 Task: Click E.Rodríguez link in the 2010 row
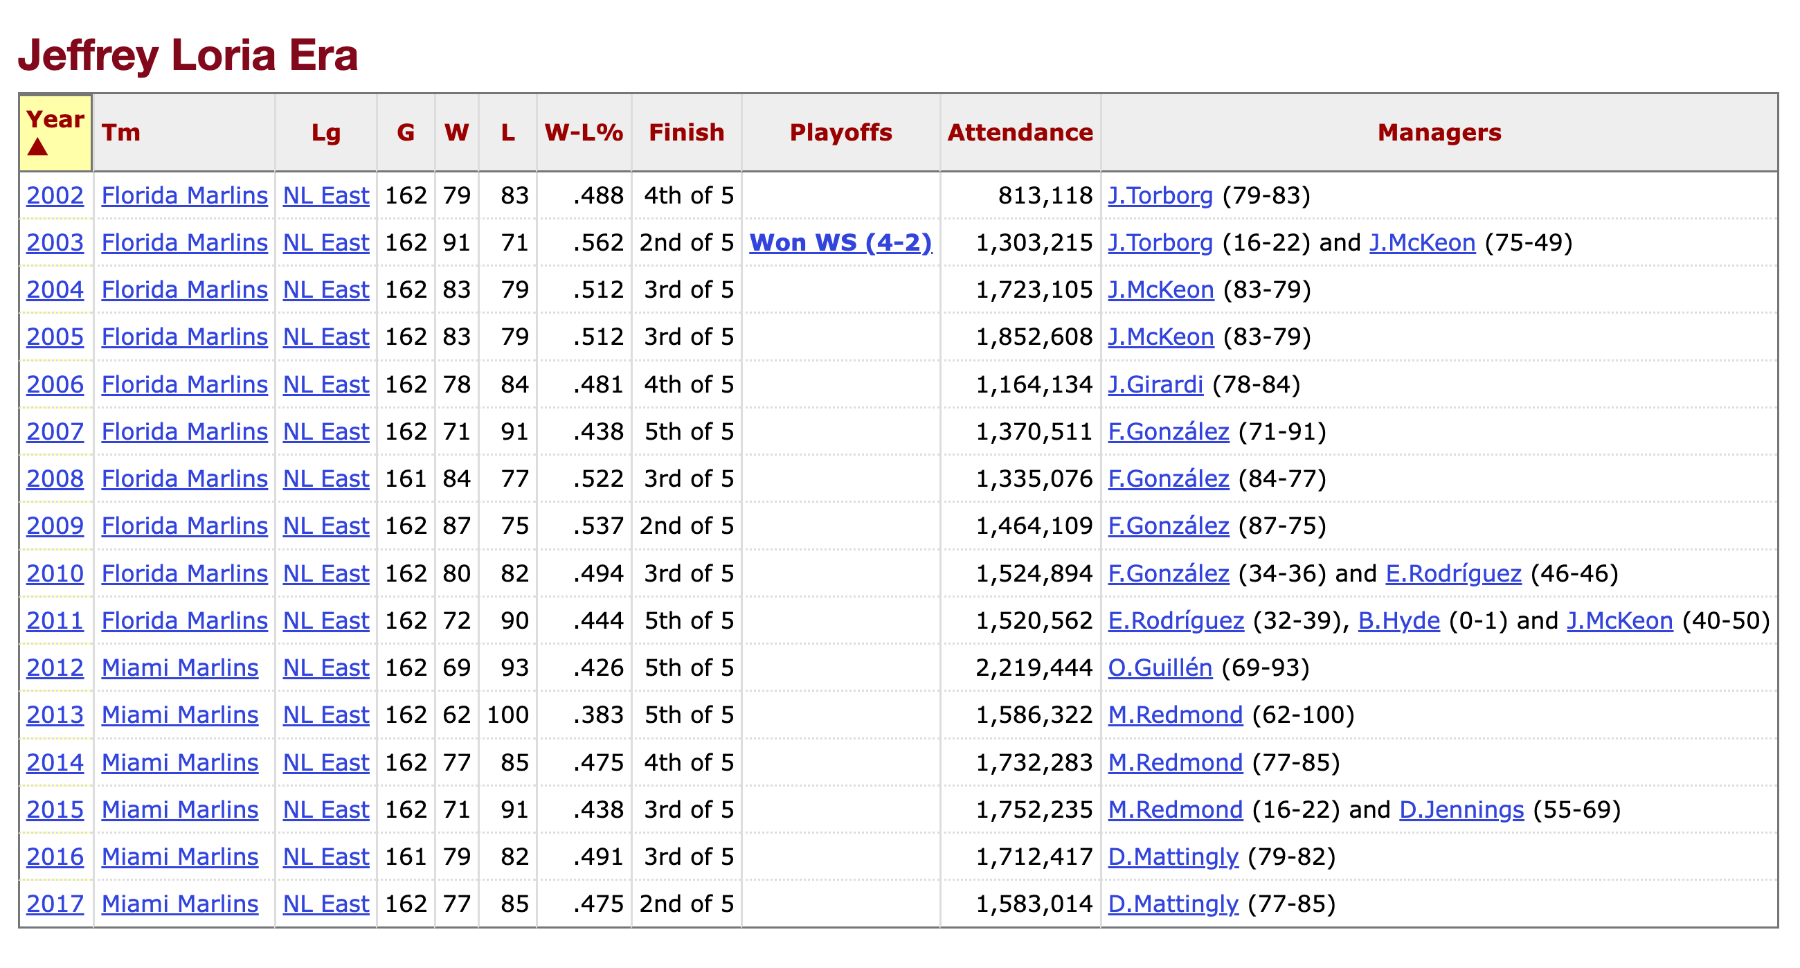[1452, 574]
